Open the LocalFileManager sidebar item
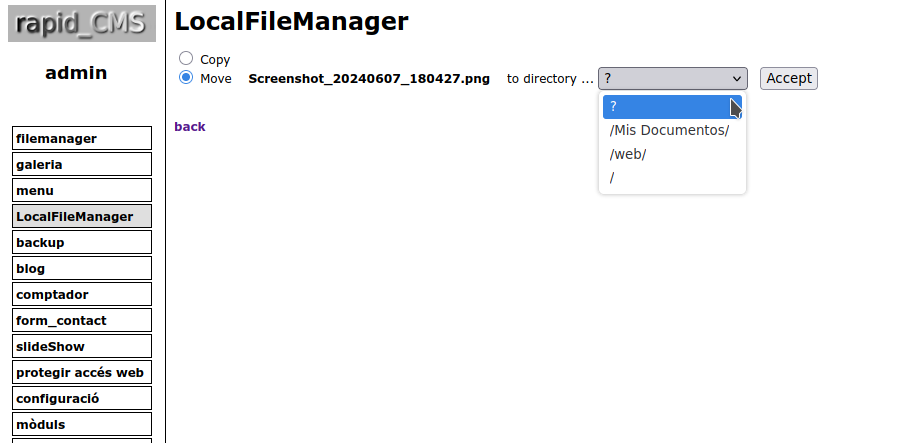900x443 pixels. (82, 216)
